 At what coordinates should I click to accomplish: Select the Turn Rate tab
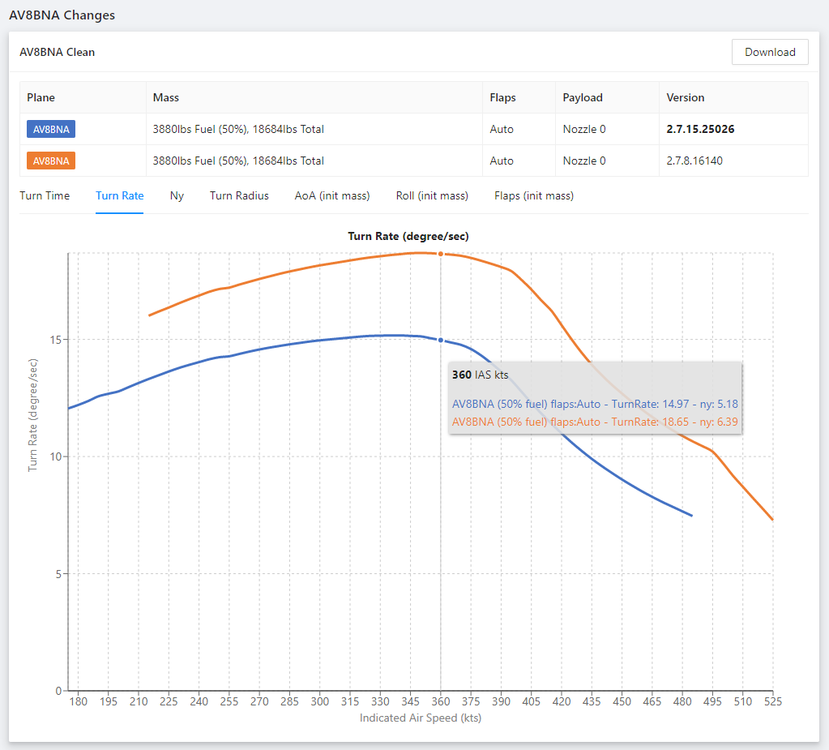coord(120,196)
